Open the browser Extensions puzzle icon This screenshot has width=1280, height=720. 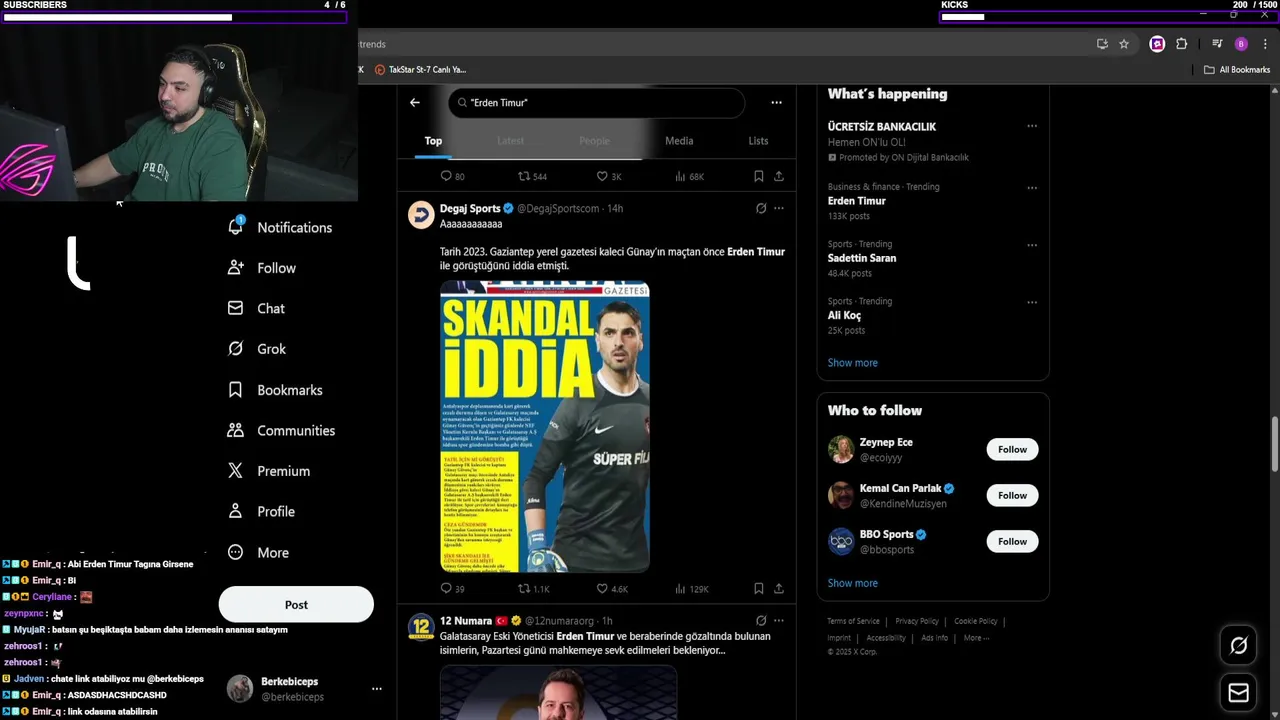point(1182,44)
